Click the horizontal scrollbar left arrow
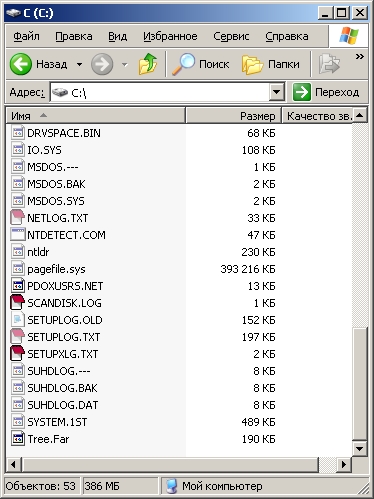Image resolution: width=374 pixels, height=499 pixels. [13, 464]
